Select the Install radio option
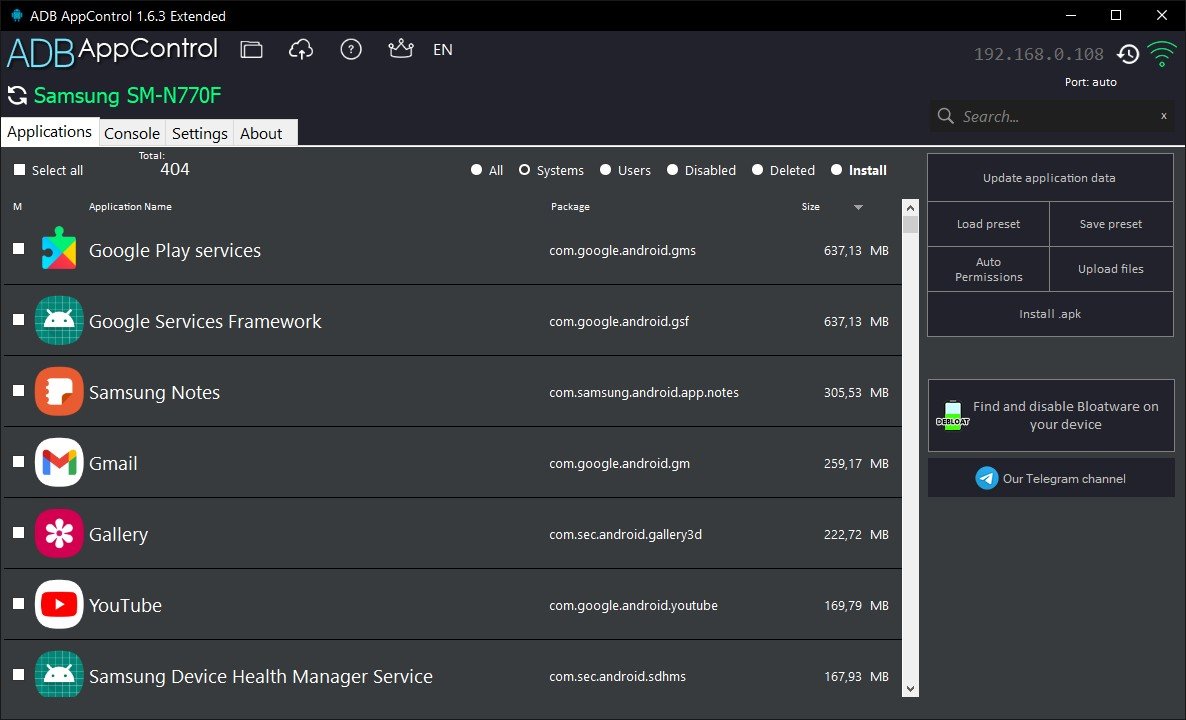 click(836, 170)
